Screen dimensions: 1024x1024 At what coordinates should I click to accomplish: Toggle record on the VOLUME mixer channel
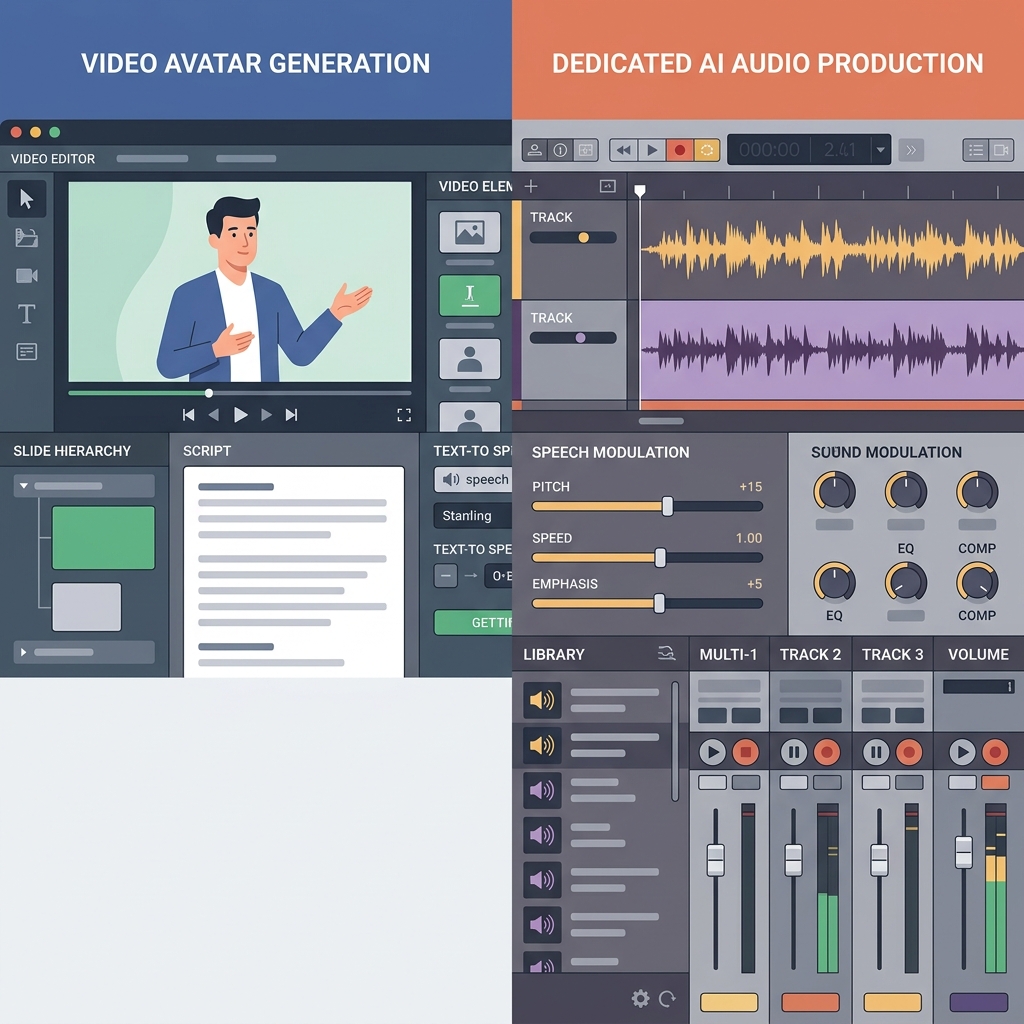pos(995,752)
